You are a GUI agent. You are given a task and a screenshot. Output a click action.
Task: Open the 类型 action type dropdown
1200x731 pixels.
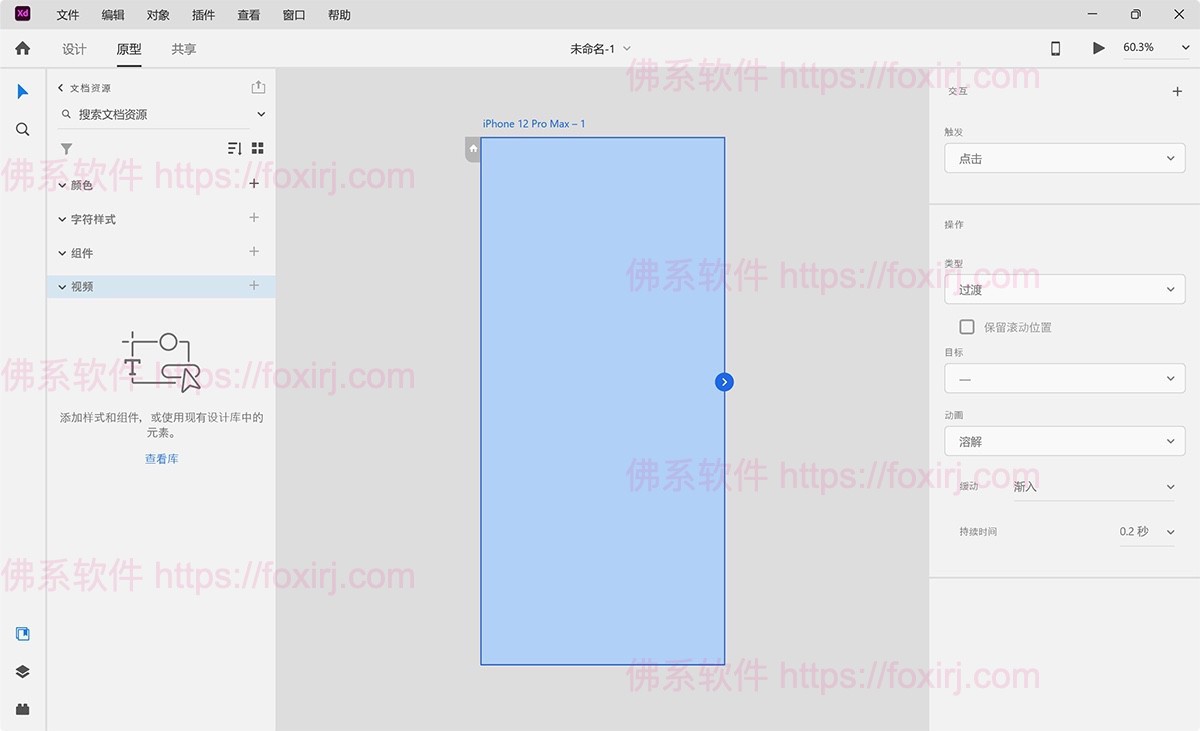pos(1064,289)
